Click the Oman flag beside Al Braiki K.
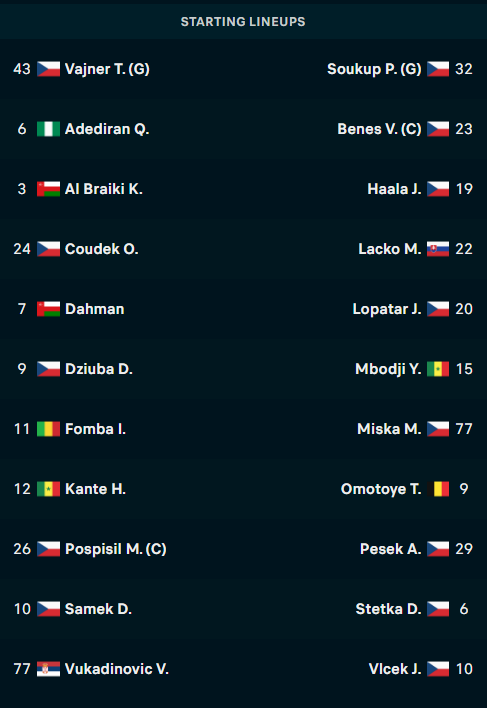The image size is (487, 708). (x=48, y=189)
